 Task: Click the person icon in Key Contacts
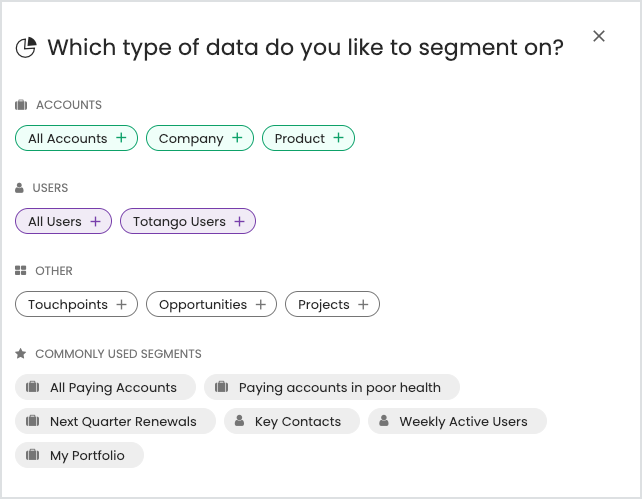[239, 421]
